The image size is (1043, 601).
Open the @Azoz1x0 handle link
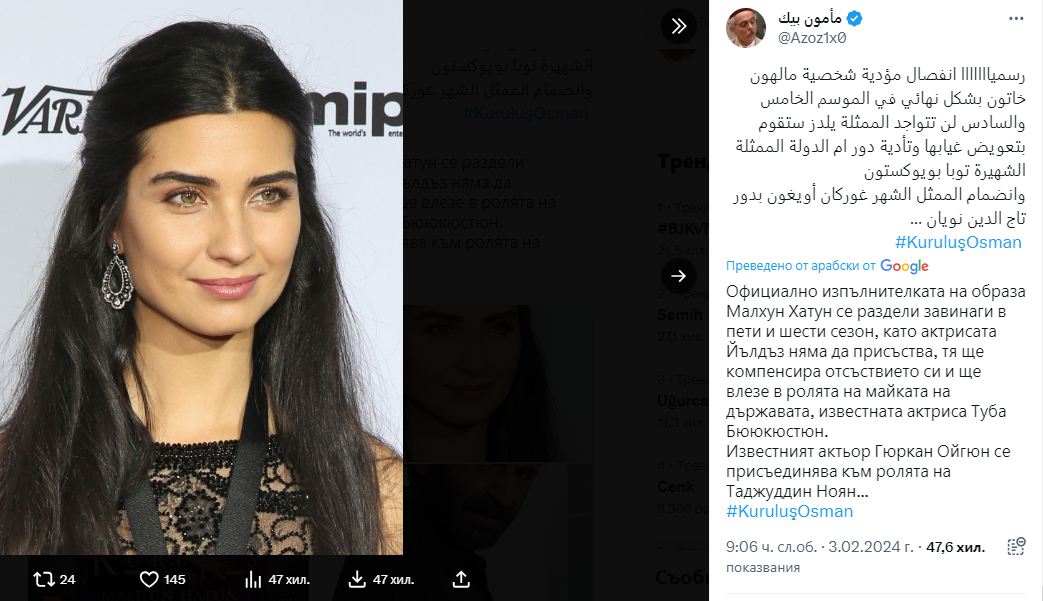(812, 38)
